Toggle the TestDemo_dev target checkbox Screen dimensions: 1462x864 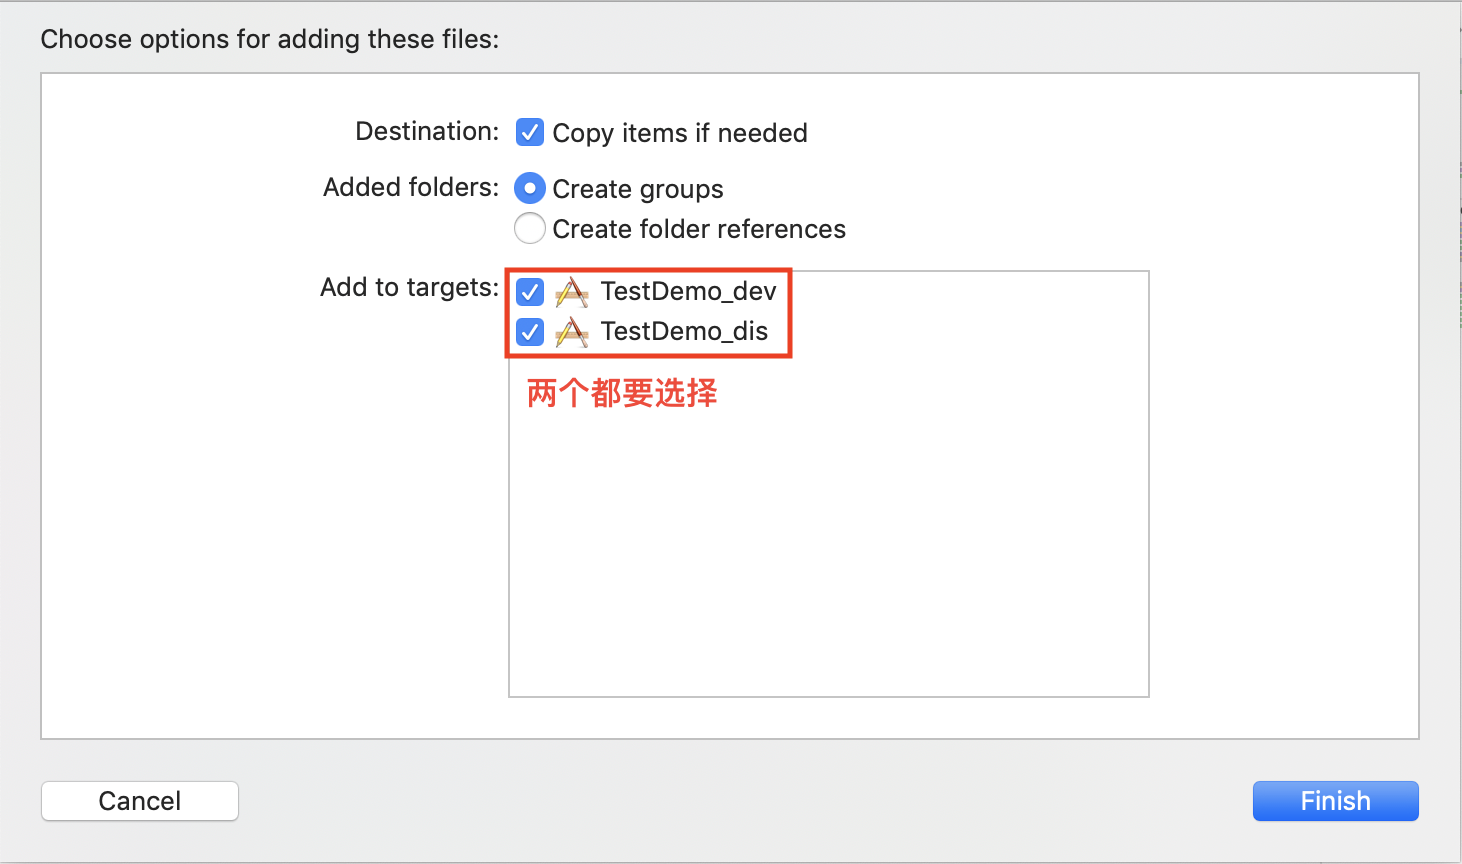(x=530, y=292)
